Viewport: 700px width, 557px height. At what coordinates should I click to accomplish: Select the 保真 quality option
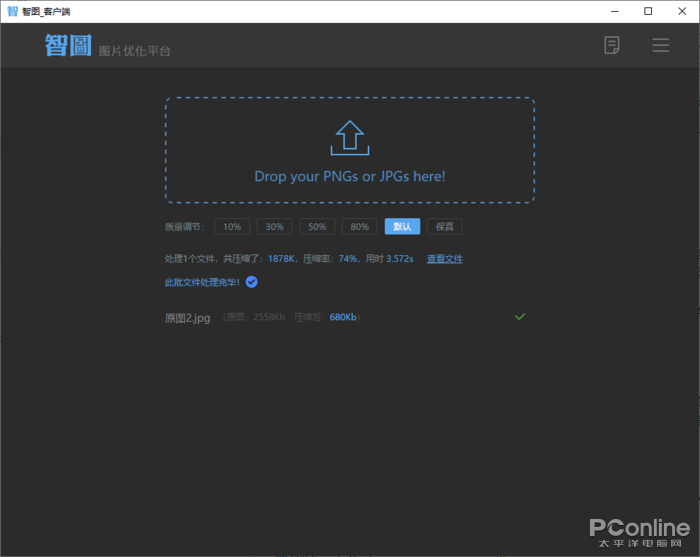pos(445,227)
